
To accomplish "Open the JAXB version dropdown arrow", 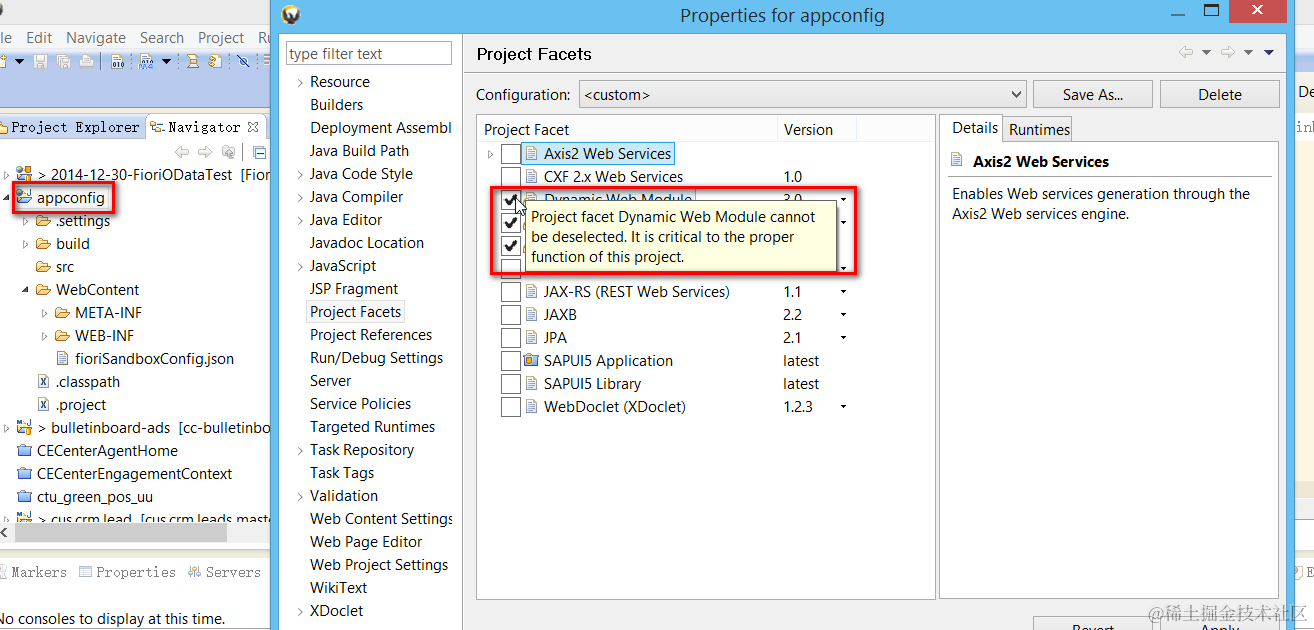I will [x=843, y=315].
